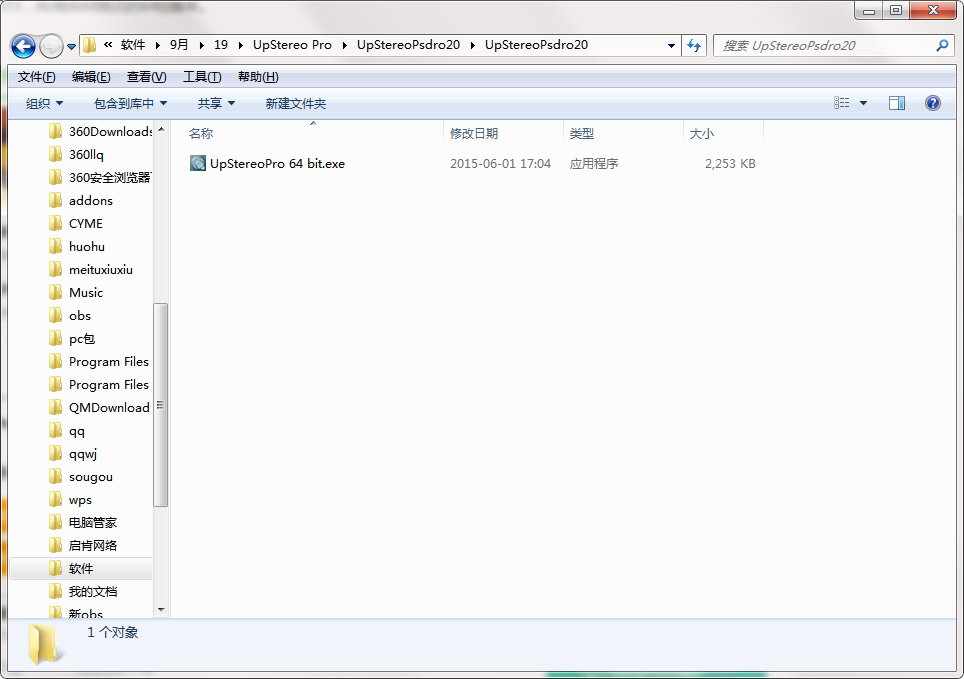
Task: Open the arrow after 软件 in the breadcrumb
Action: tap(157, 46)
